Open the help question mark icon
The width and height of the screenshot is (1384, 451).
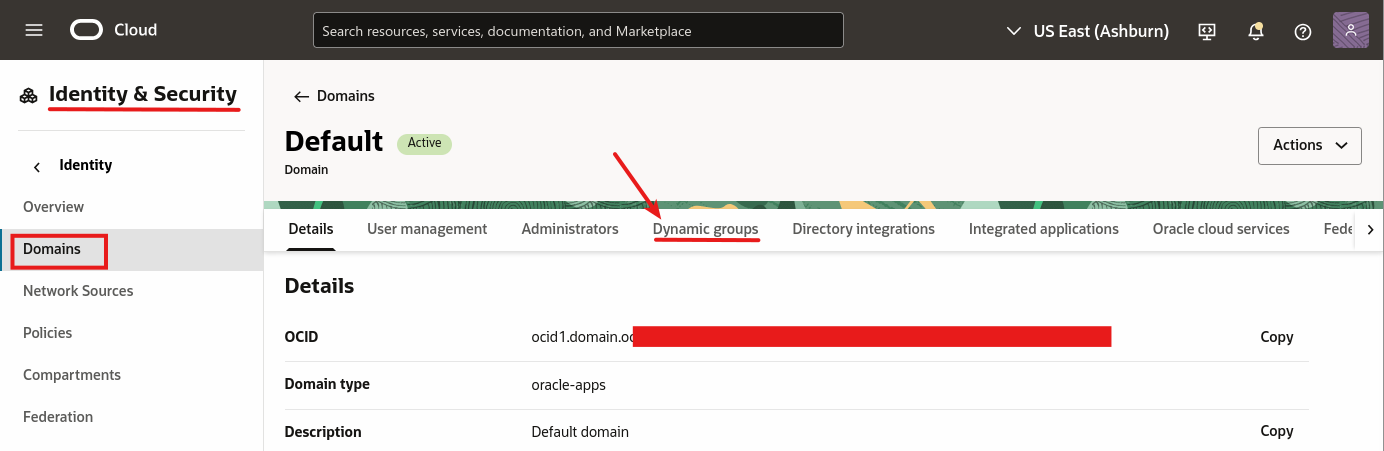pyautogui.click(x=1303, y=31)
